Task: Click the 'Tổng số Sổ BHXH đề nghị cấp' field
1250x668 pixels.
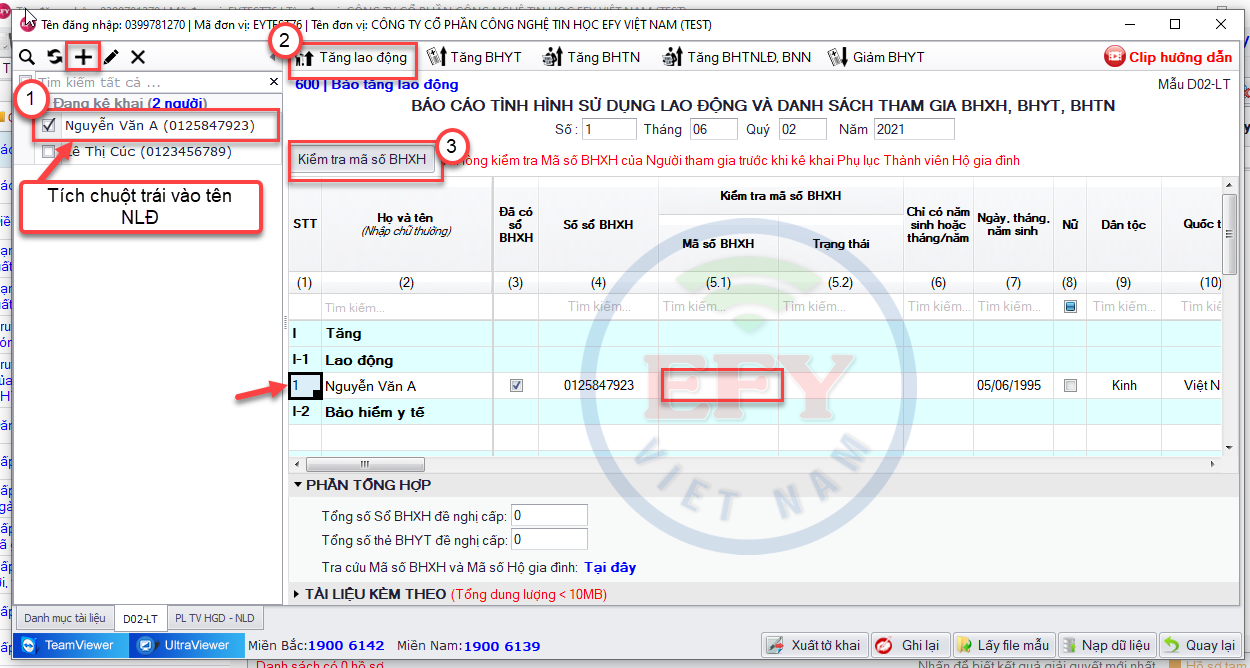Action: 549,516
